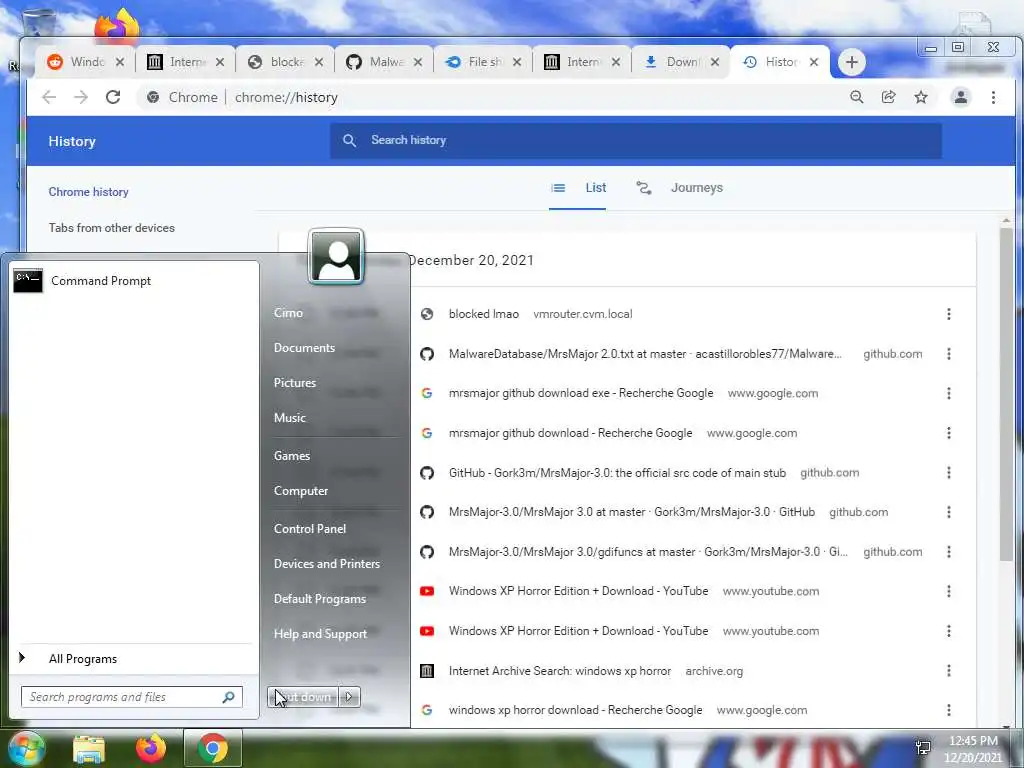Click 'Search programs and files' box
The width and height of the screenshot is (1024, 768).
(x=132, y=697)
